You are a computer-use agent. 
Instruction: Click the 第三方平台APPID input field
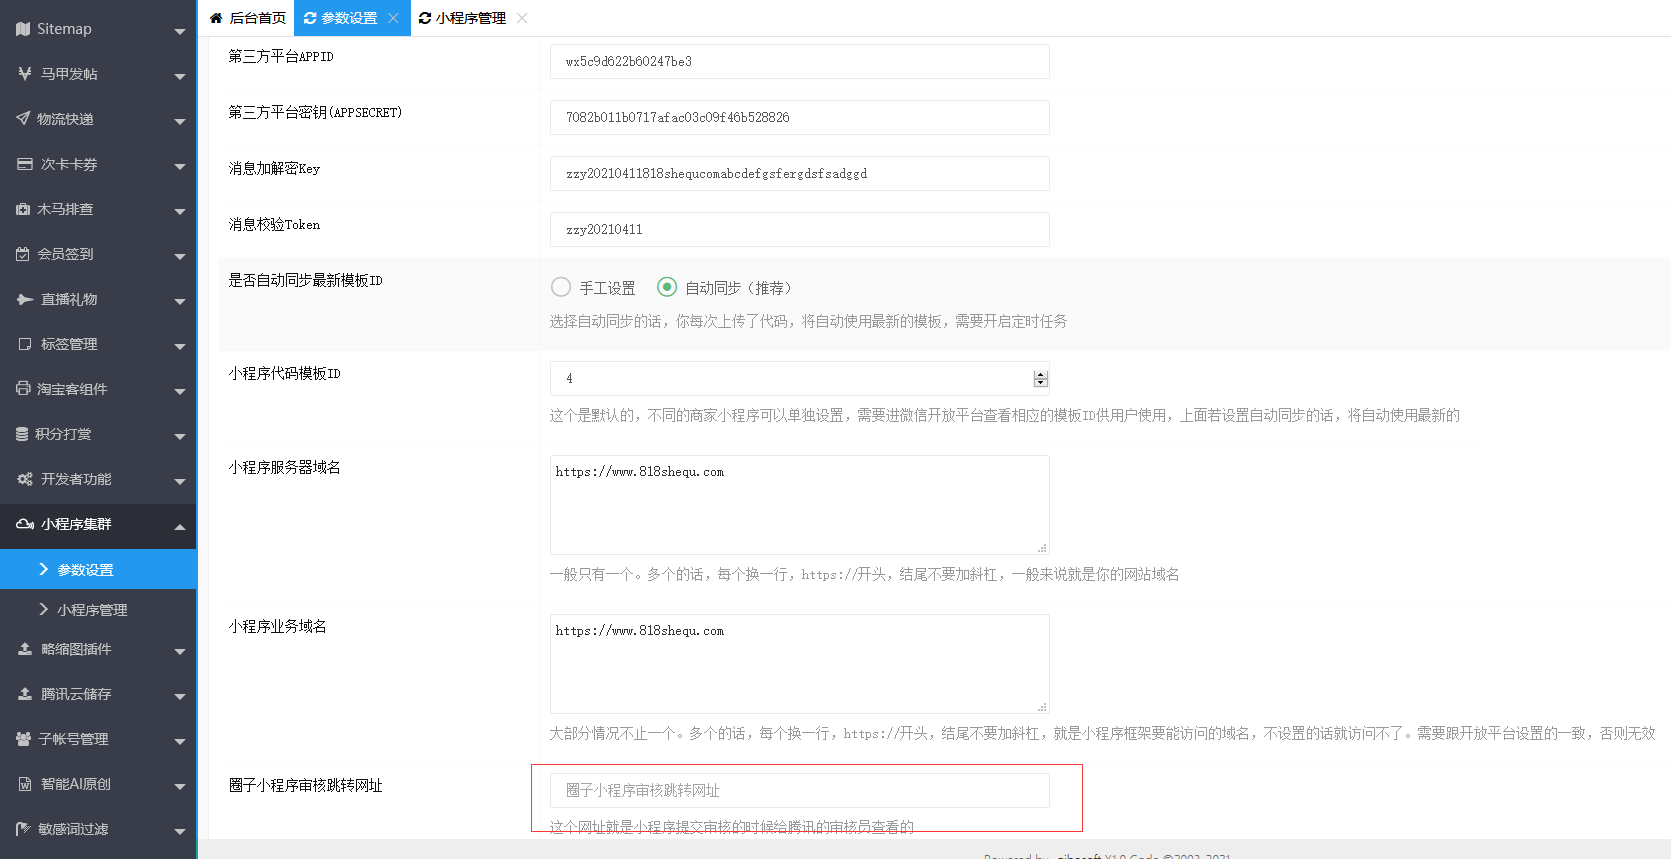(x=799, y=61)
